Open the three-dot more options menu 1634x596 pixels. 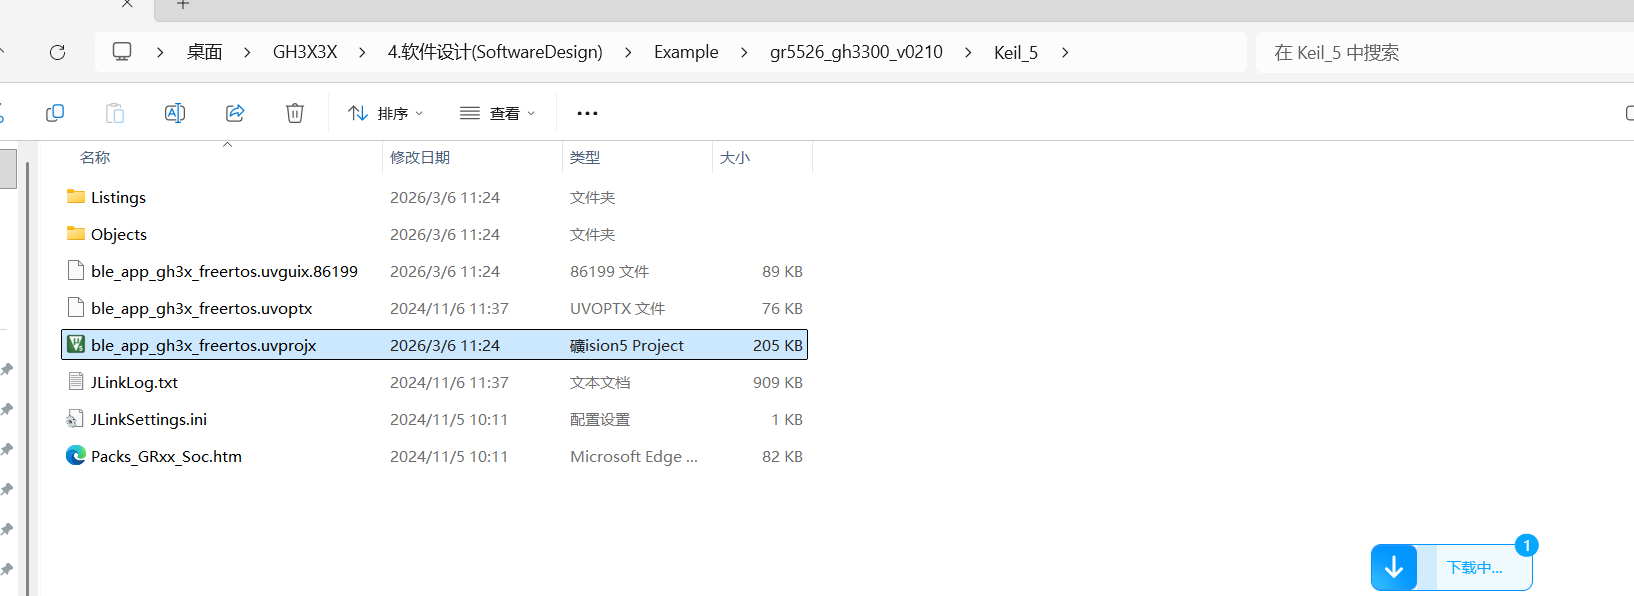587,113
